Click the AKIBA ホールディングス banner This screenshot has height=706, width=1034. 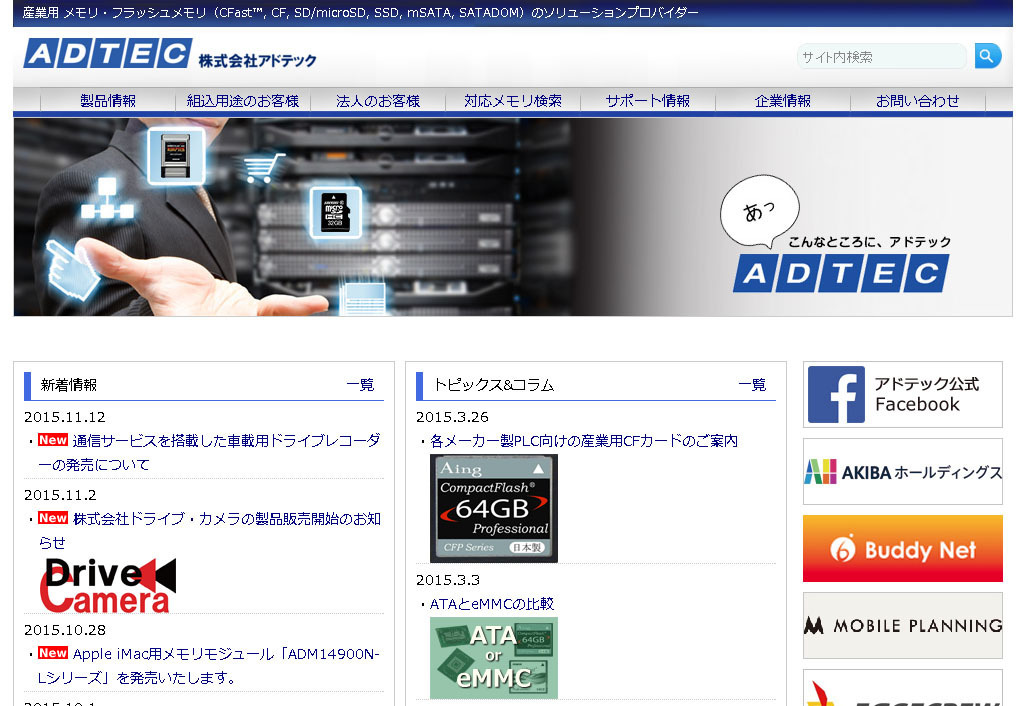click(901, 471)
